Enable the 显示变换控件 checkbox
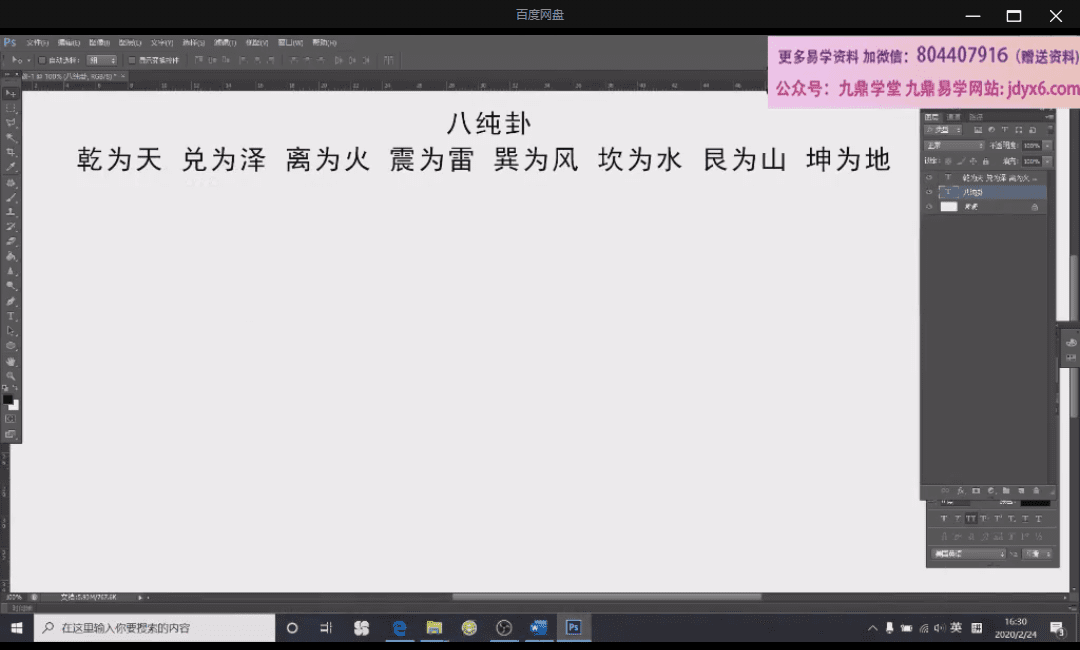1080x650 pixels. pyautogui.click(x=131, y=60)
